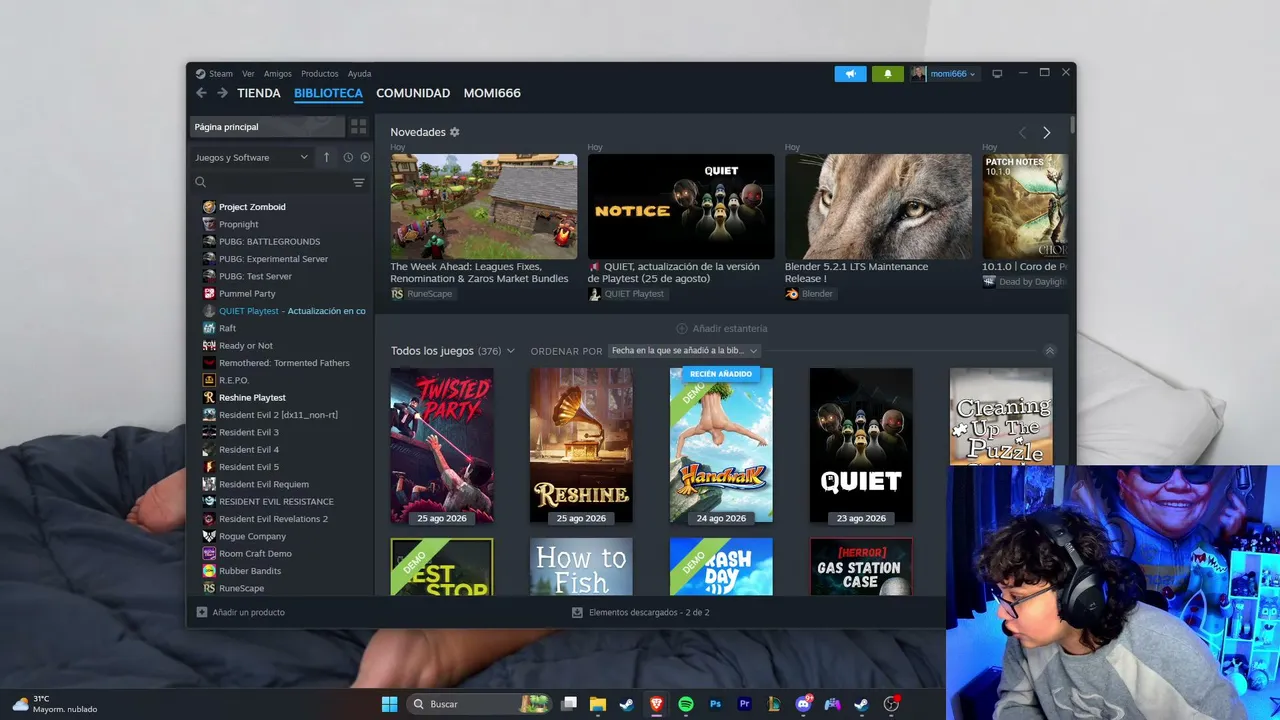Click the ready-to-play filter icon
This screenshot has height=720, width=1280.
pos(365,157)
